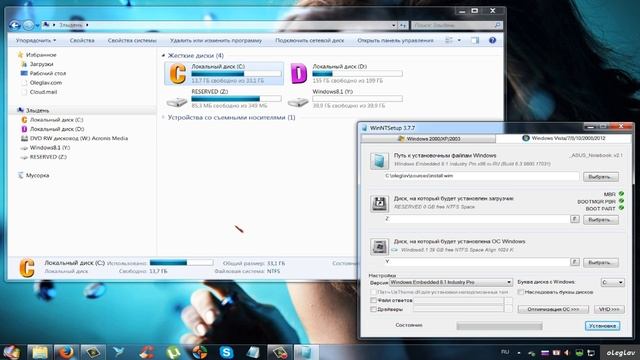Click the refresh button beside address bar
The image size is (640, 360).
403,25
